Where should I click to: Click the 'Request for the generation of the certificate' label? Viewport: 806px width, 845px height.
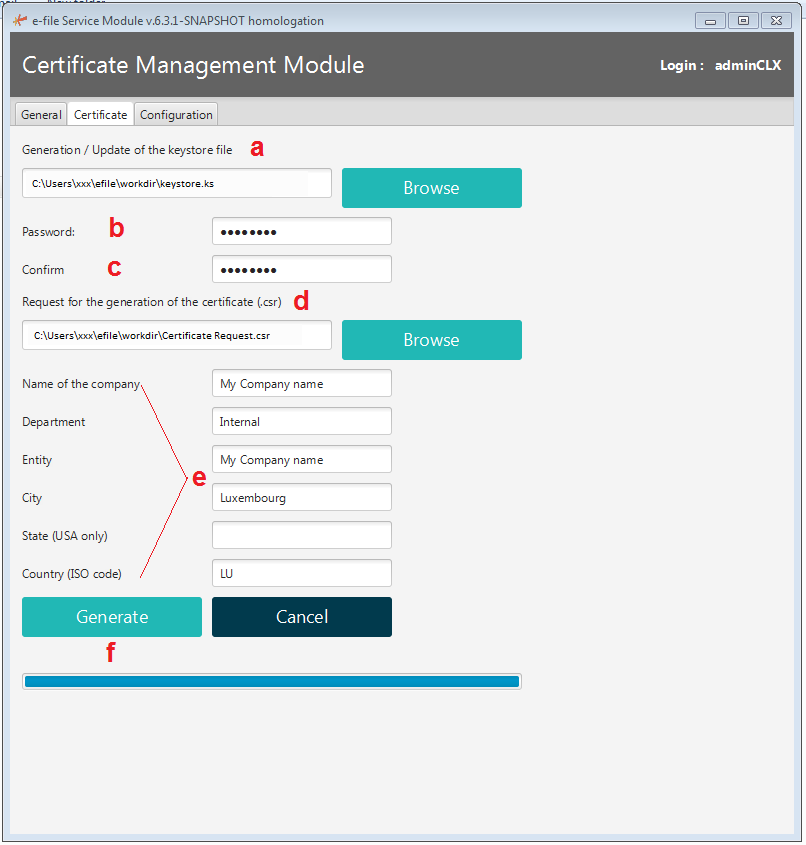152,302
